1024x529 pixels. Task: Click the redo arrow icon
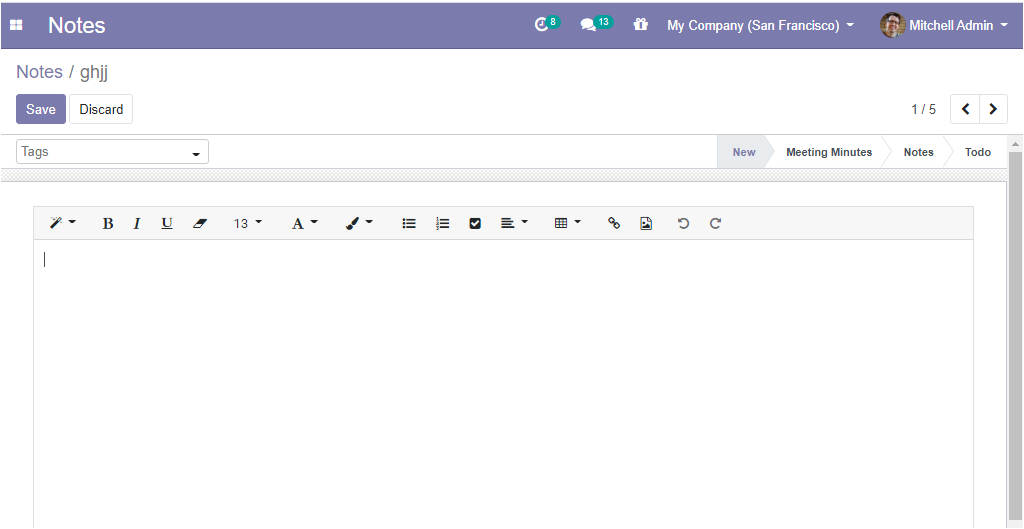tap(716, 223)
